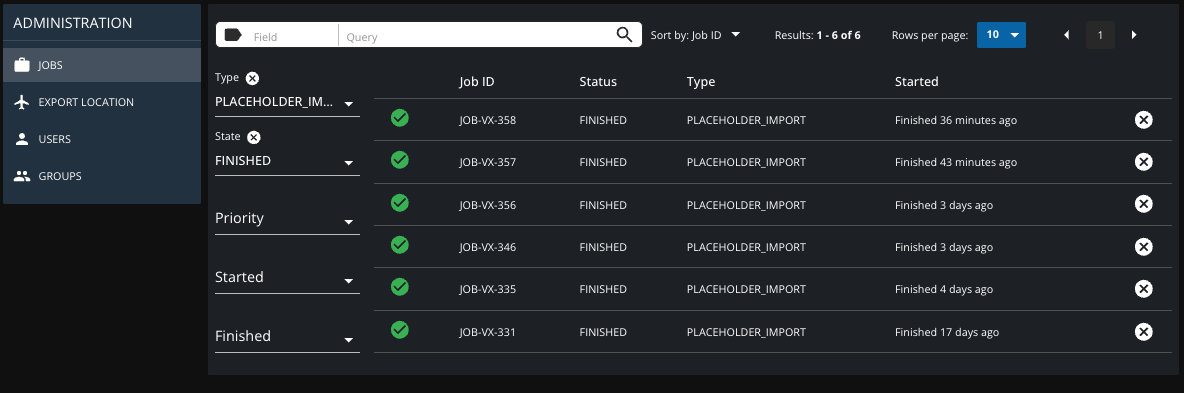Click green check icon for JOB-VX-356
The height and width of the screenshot is (393, 1184).
(x=400, y=203)
